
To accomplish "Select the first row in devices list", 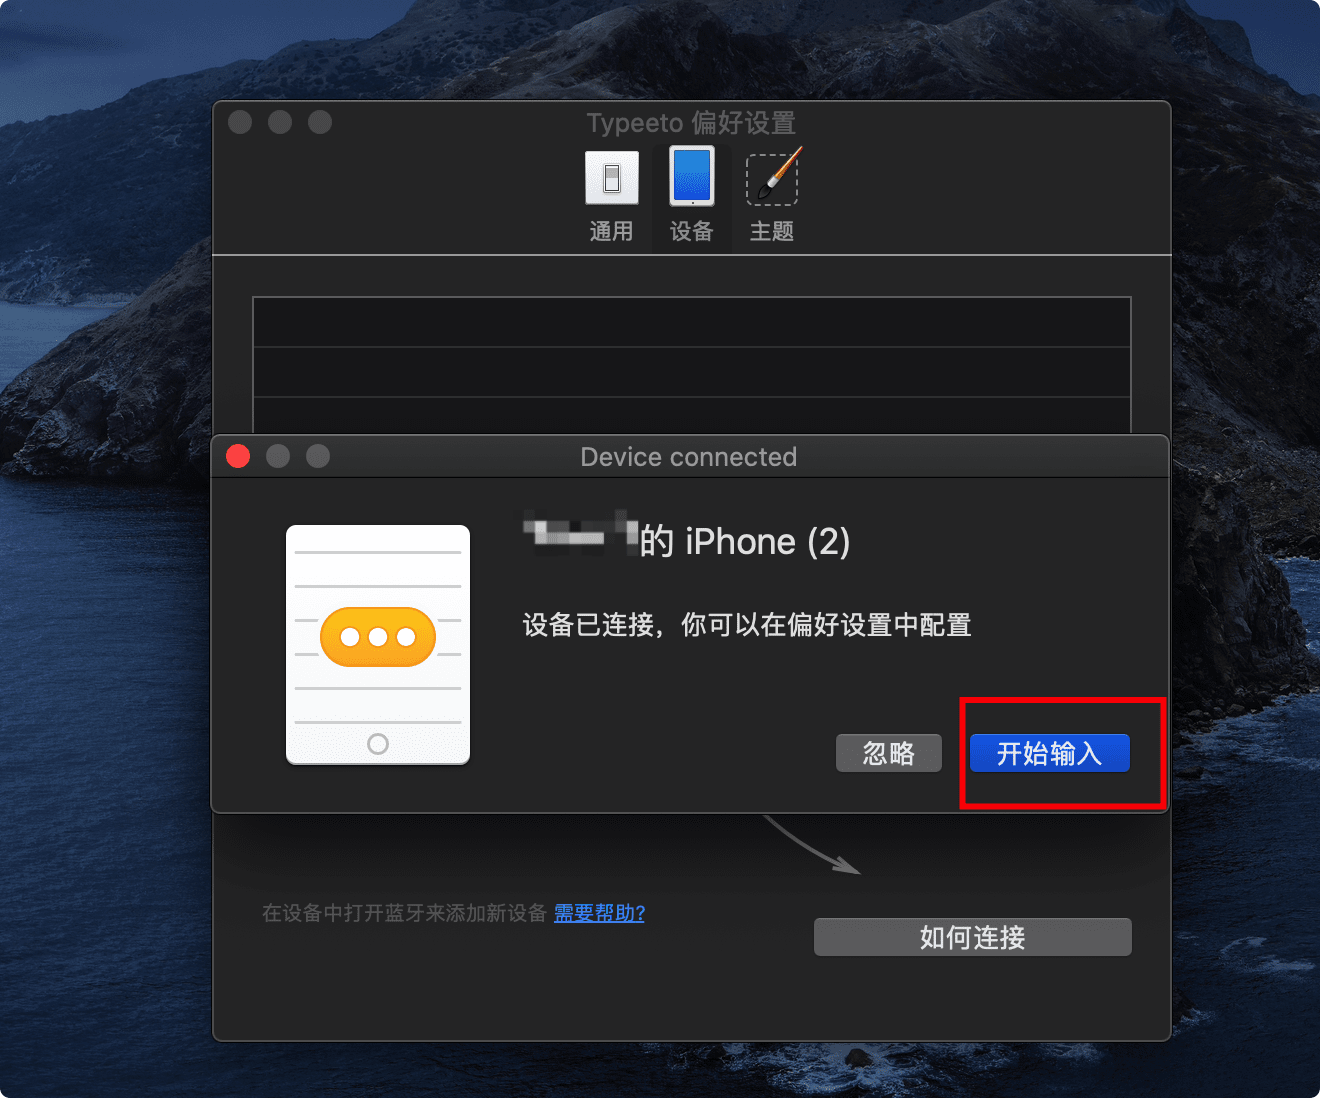I will [x=692, y=322].
